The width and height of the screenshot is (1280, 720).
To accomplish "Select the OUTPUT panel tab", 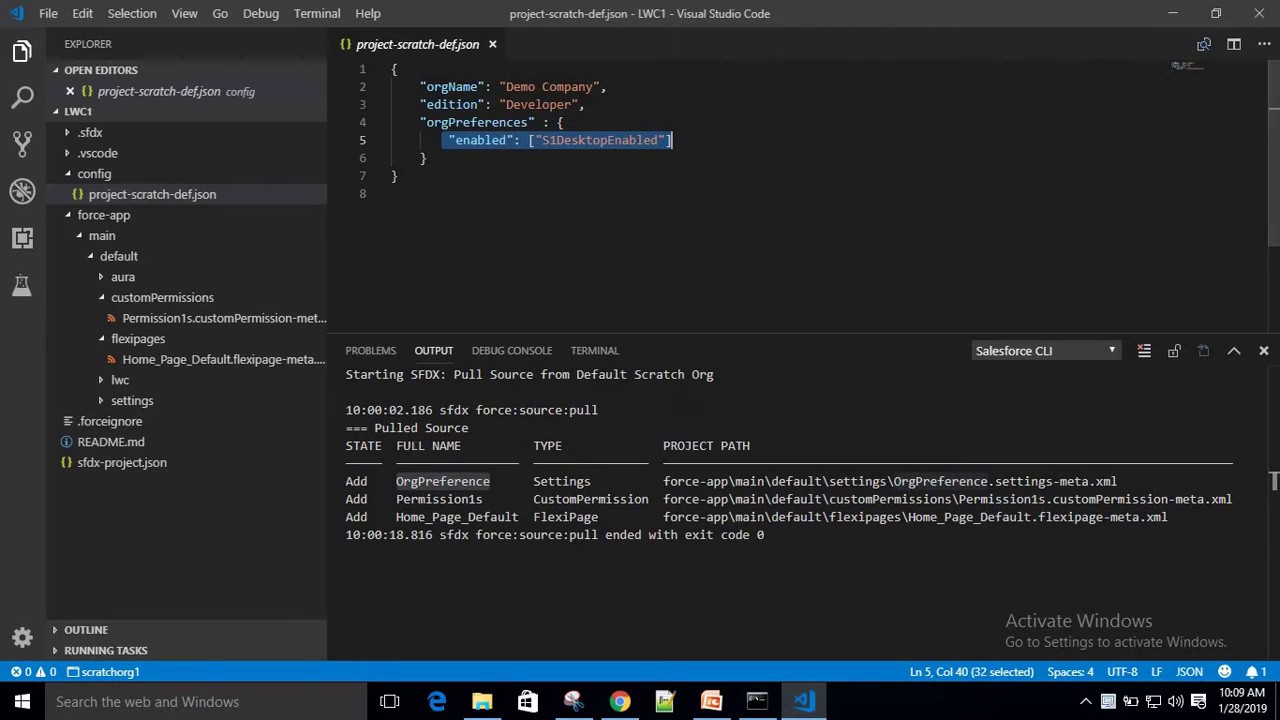I will click(434, 351).
